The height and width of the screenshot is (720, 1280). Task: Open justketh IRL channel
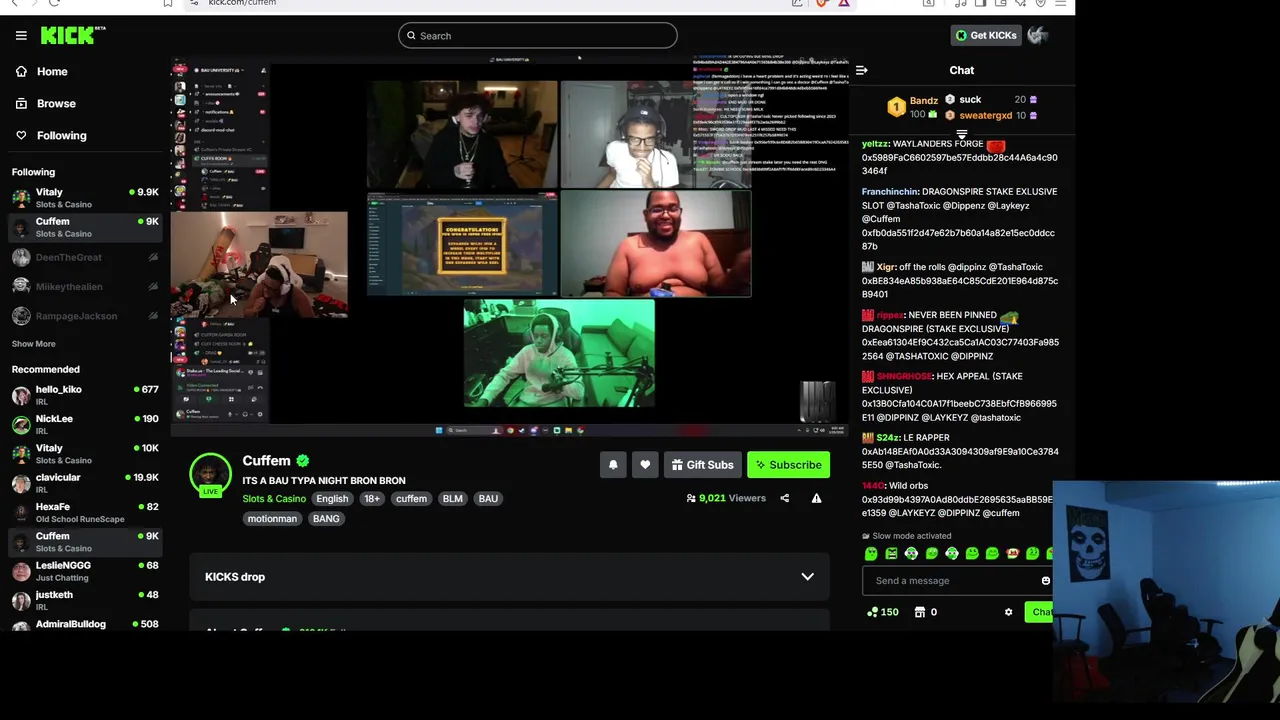tap(85, 600)
